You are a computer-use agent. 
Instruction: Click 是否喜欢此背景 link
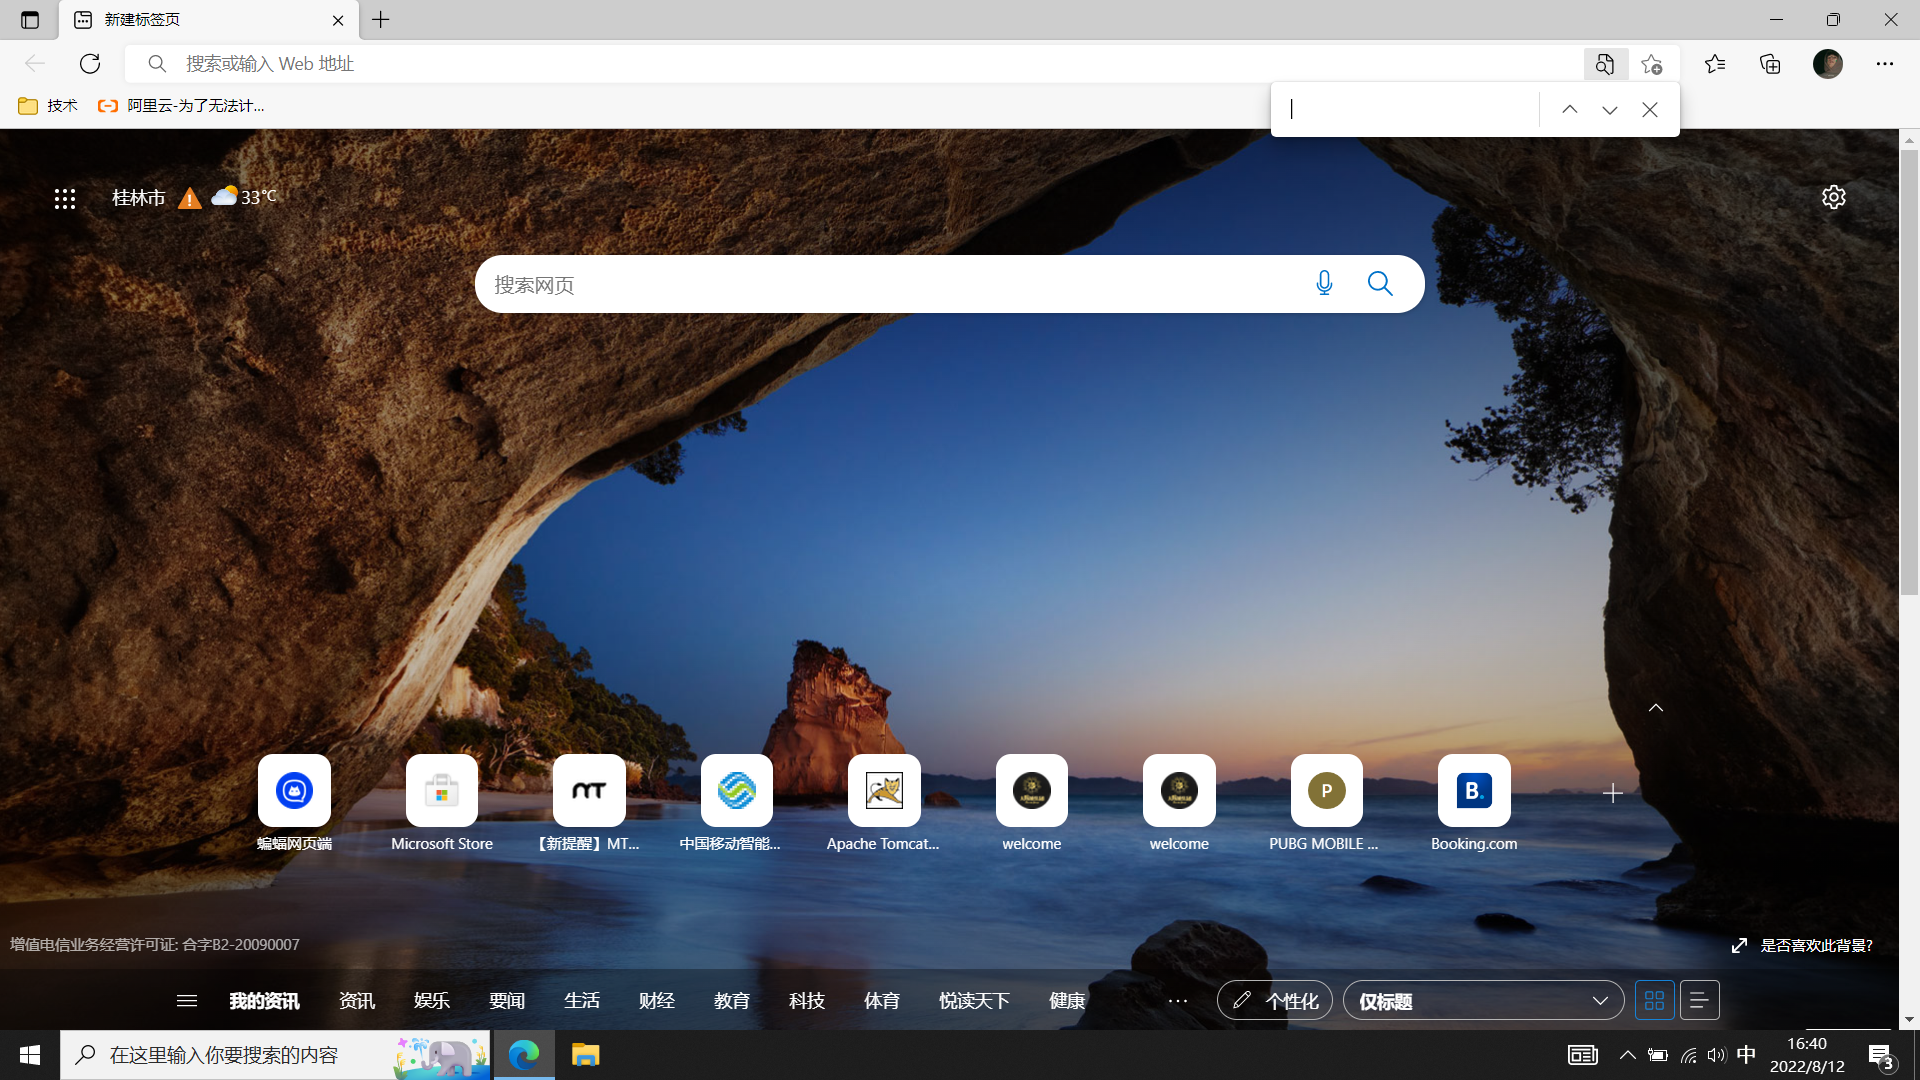pos(1815,945)
